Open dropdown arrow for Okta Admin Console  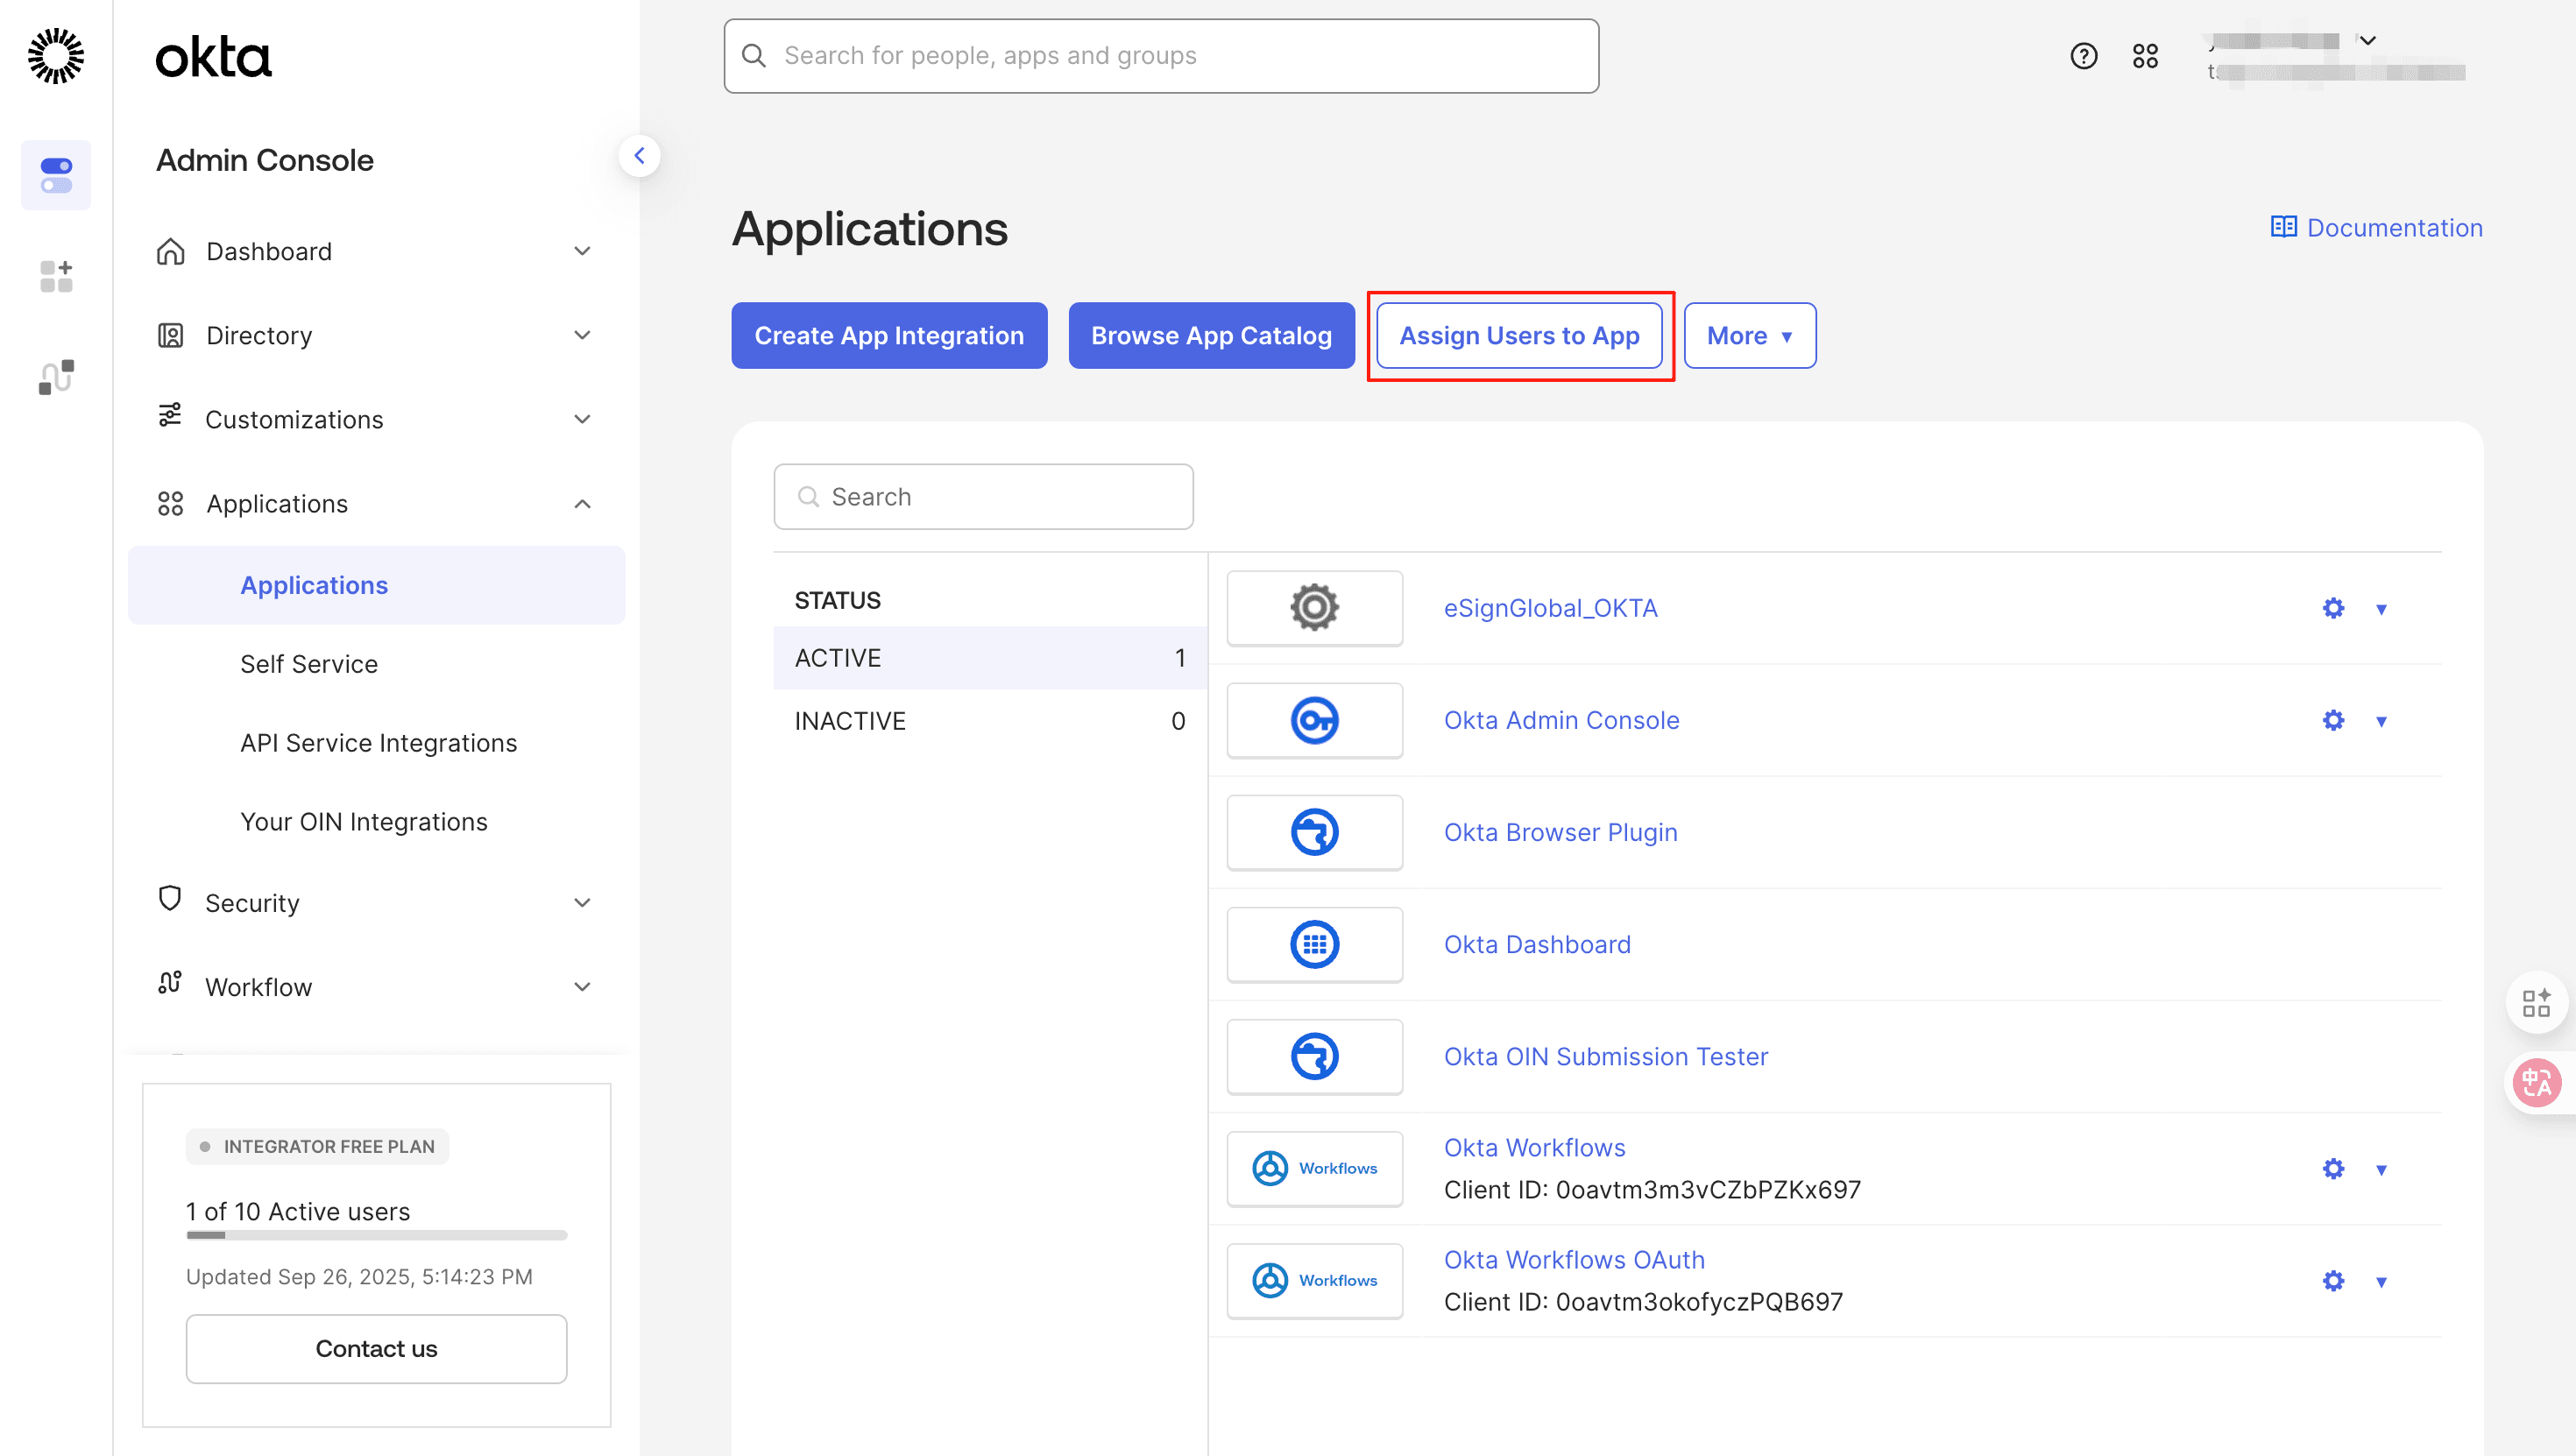[x=2381, y=721]
